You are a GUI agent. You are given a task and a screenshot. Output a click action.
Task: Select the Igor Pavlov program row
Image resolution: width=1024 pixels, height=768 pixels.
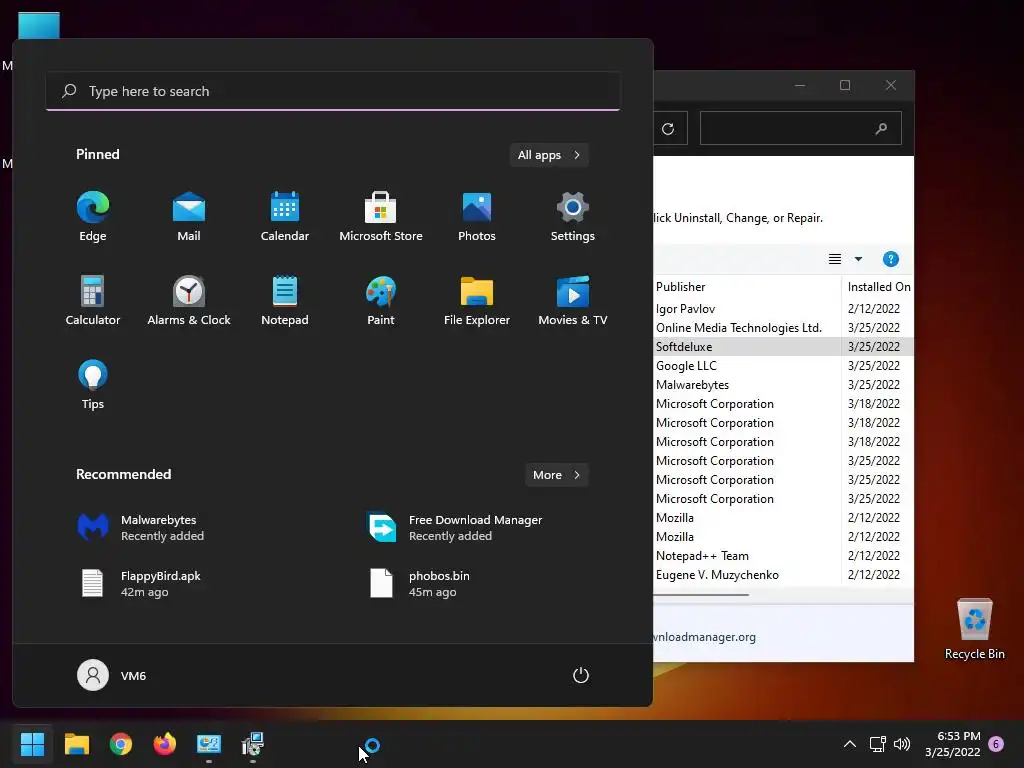pyautogui.click(x=783, y=309)
